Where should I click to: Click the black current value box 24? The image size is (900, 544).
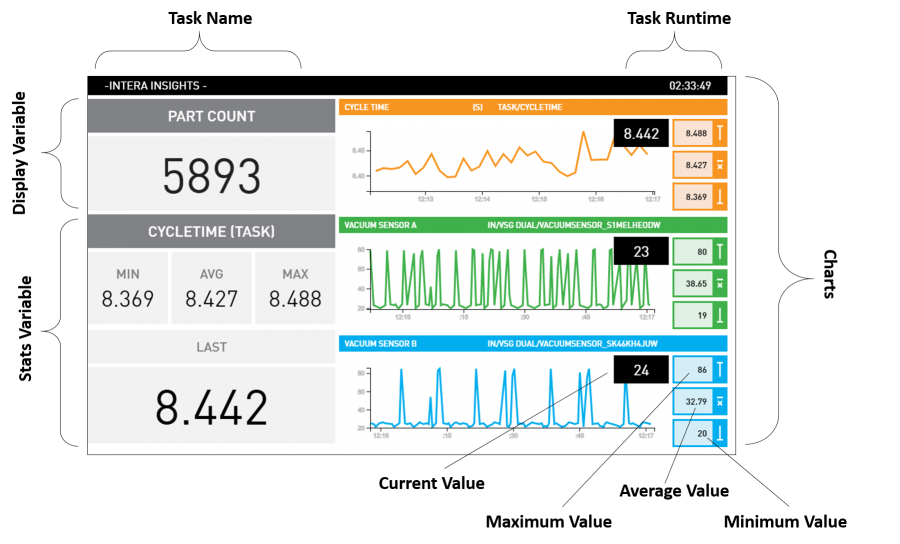tap(641, 370)
